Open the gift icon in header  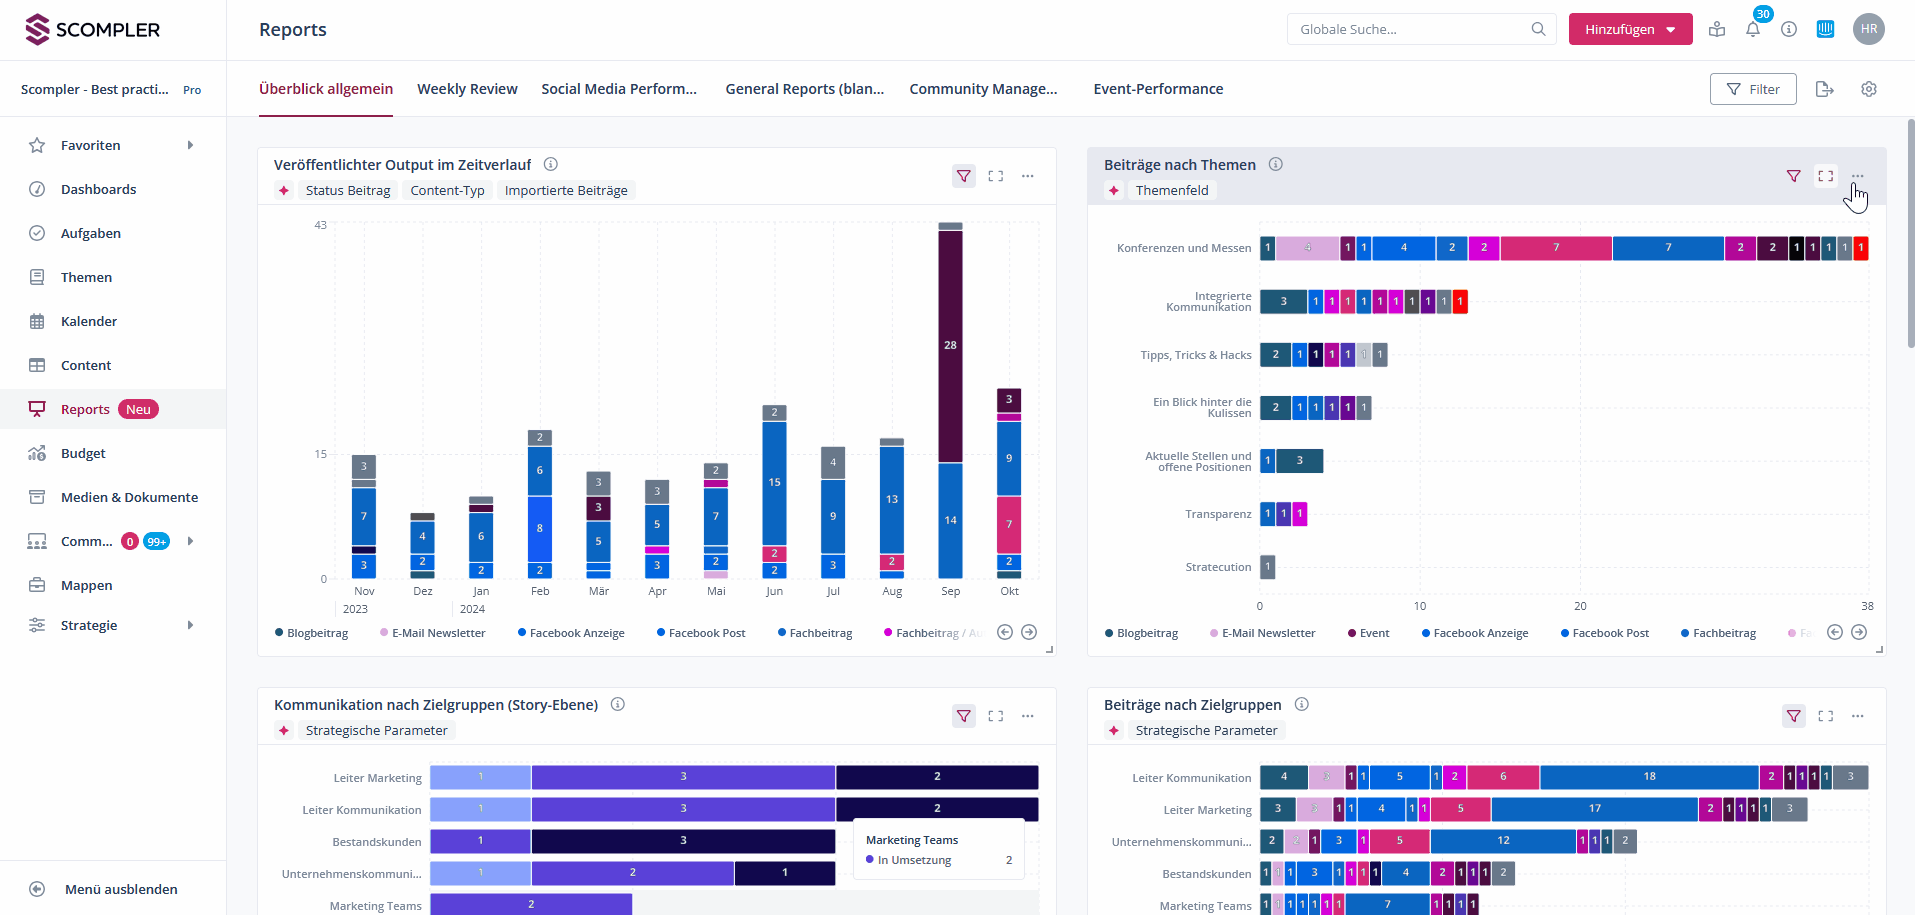1717,30
